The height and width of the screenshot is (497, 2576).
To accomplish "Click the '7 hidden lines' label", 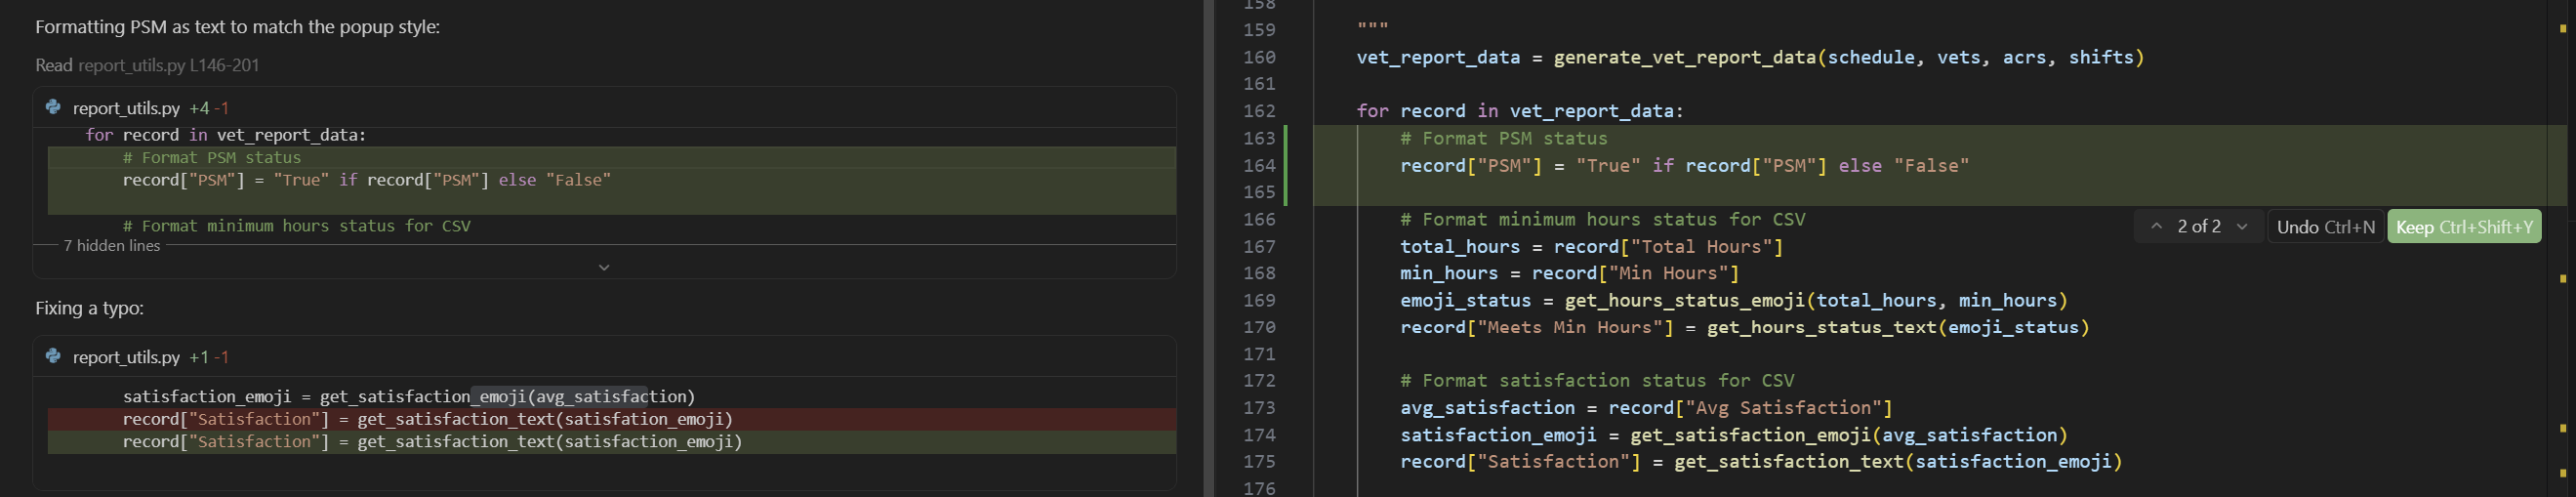I will pyautogui.click(x=111, y=246).
